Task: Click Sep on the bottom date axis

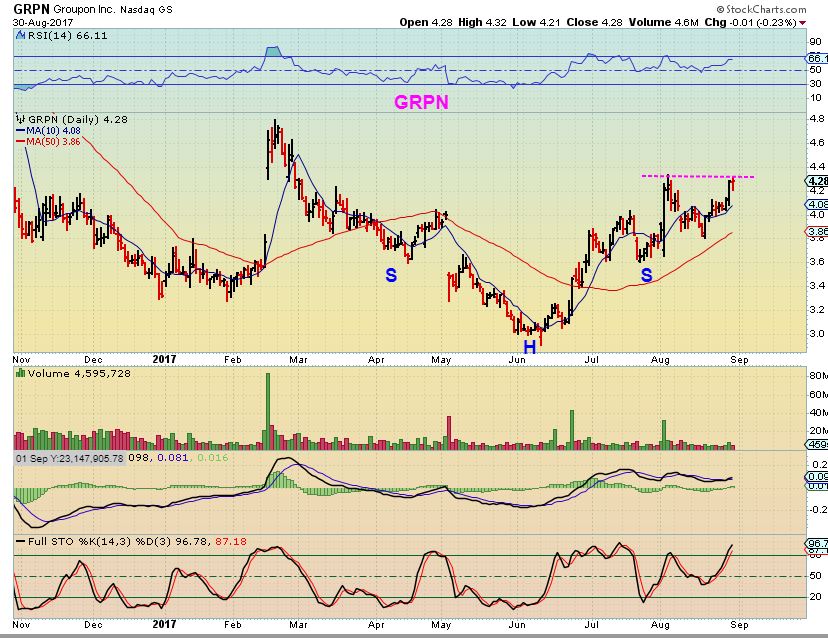Action: (x=739, y=624)
